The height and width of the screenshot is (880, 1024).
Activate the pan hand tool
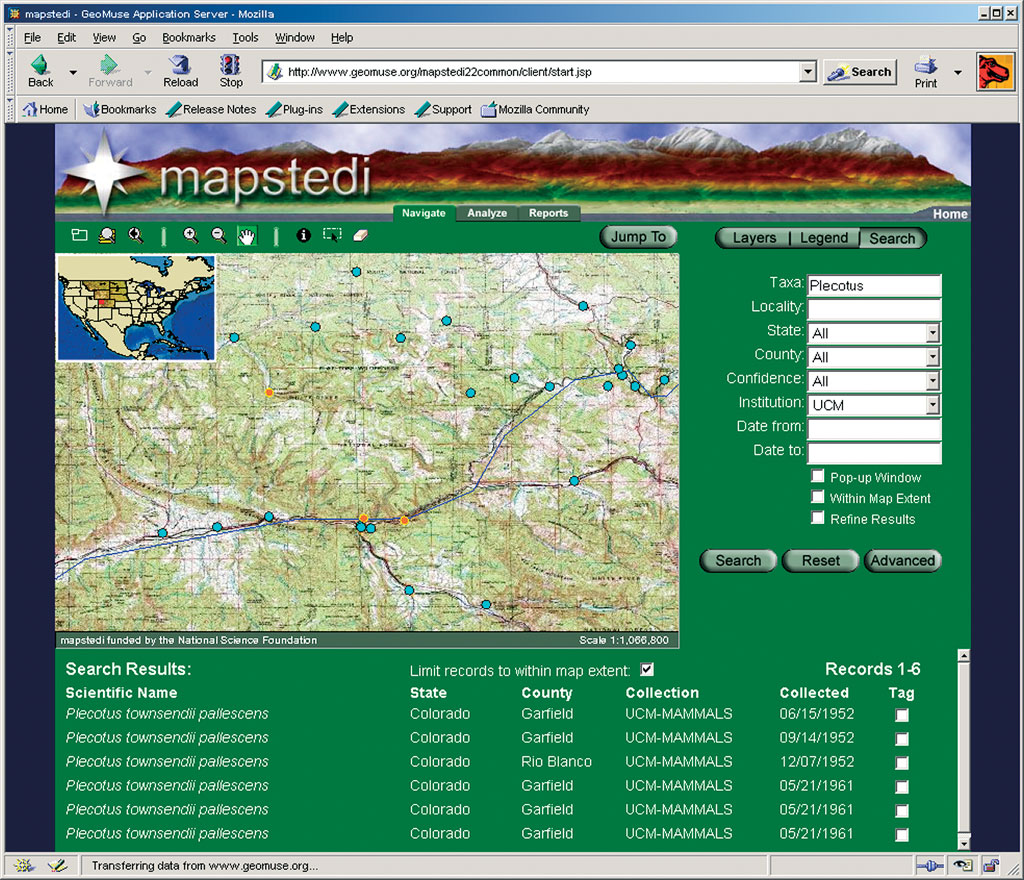tap(246, 236)
